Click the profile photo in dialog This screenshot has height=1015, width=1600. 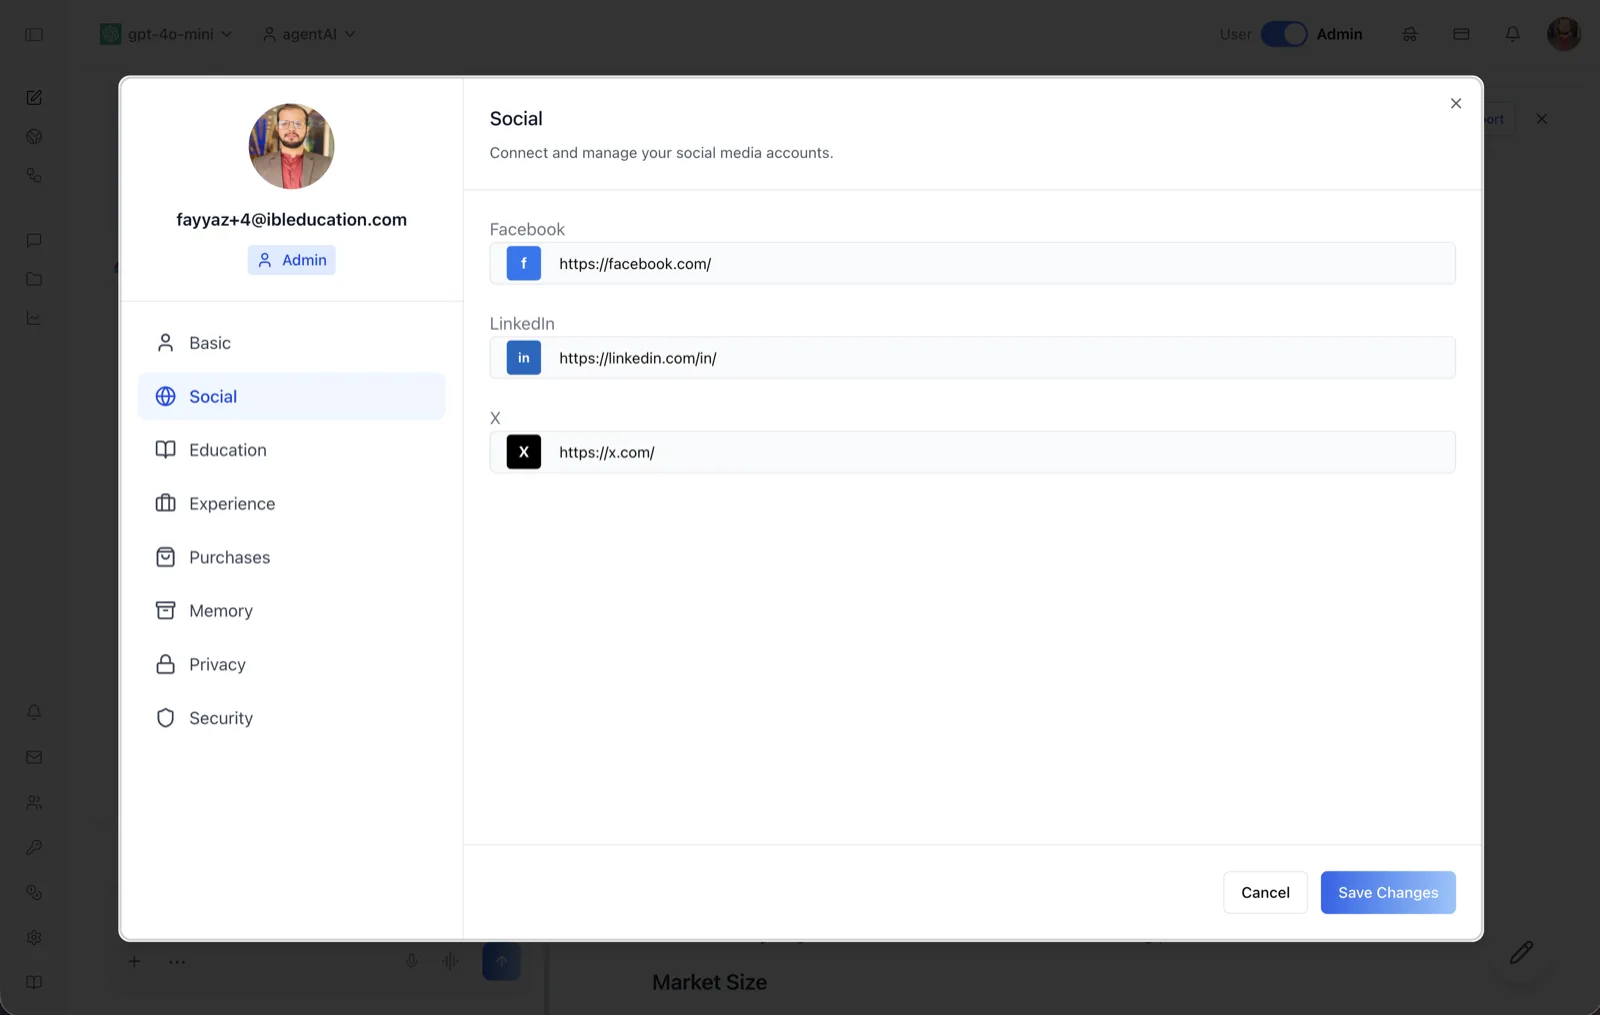[x=291, y=146]
